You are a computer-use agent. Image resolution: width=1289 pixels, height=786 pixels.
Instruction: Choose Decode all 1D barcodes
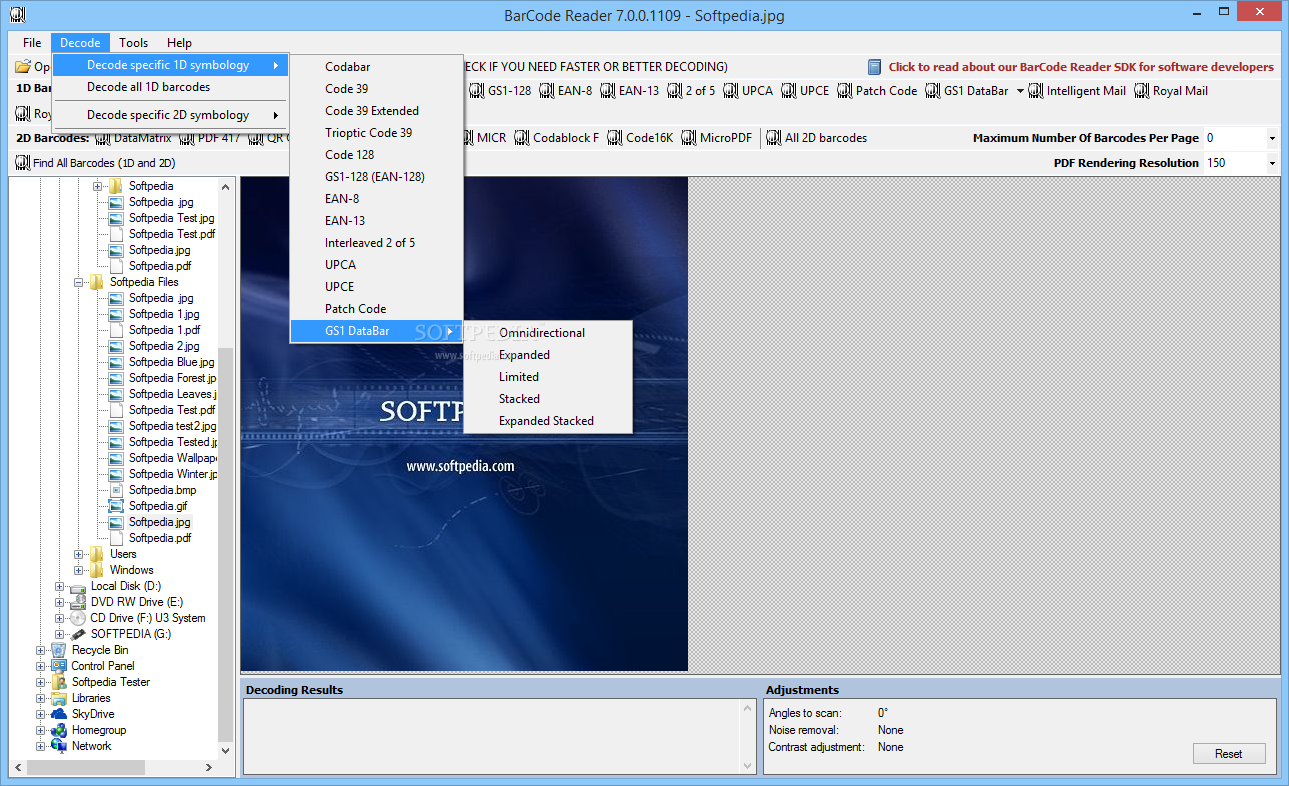point(171,87)
